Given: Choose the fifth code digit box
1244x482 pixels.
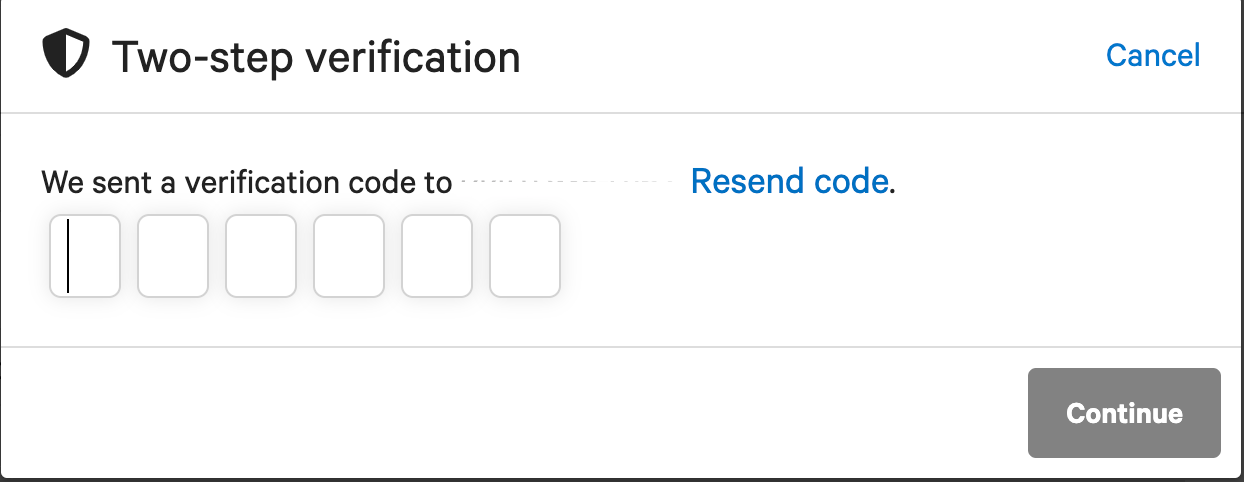Looking at the screenshot, I should click(437, 256).
